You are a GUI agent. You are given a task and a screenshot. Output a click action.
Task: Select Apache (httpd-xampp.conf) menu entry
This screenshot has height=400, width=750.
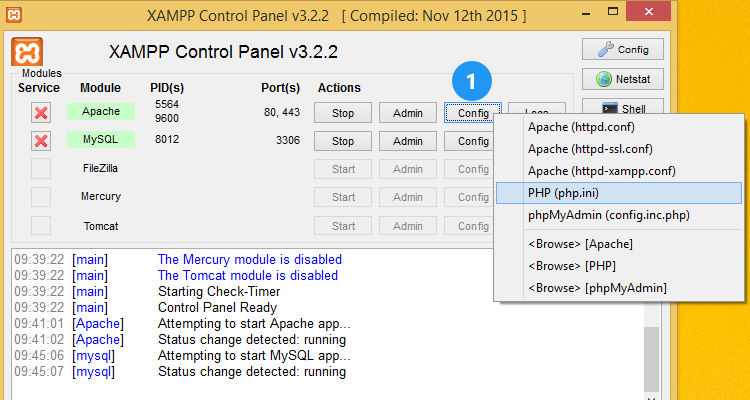click(618, 171)
